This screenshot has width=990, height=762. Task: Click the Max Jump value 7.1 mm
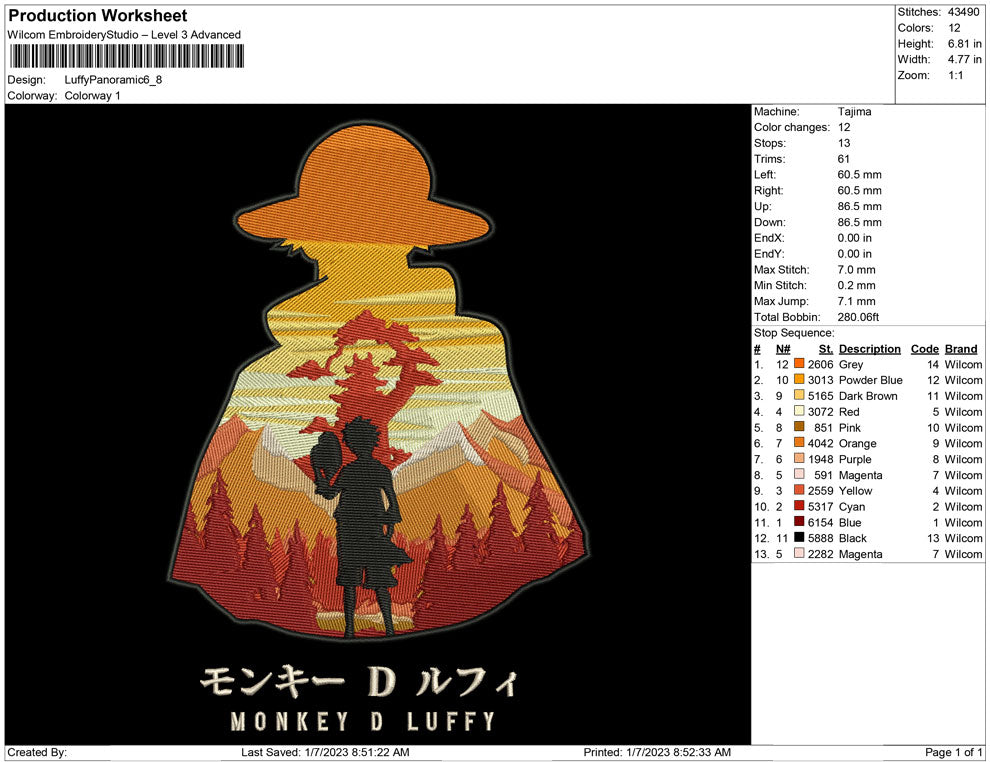(x=856, y=301)
